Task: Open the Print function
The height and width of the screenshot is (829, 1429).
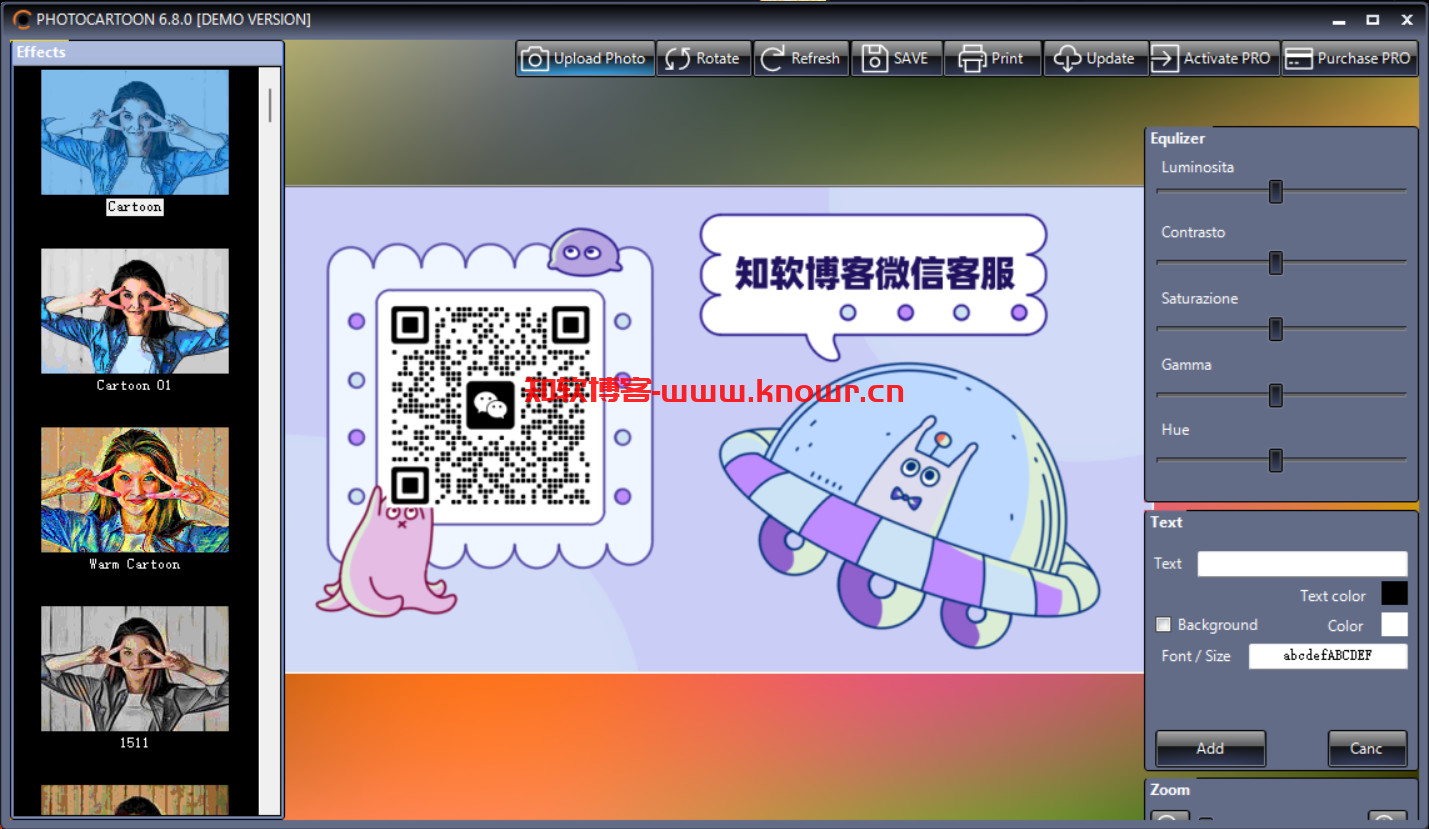Action: click(992, 58)
